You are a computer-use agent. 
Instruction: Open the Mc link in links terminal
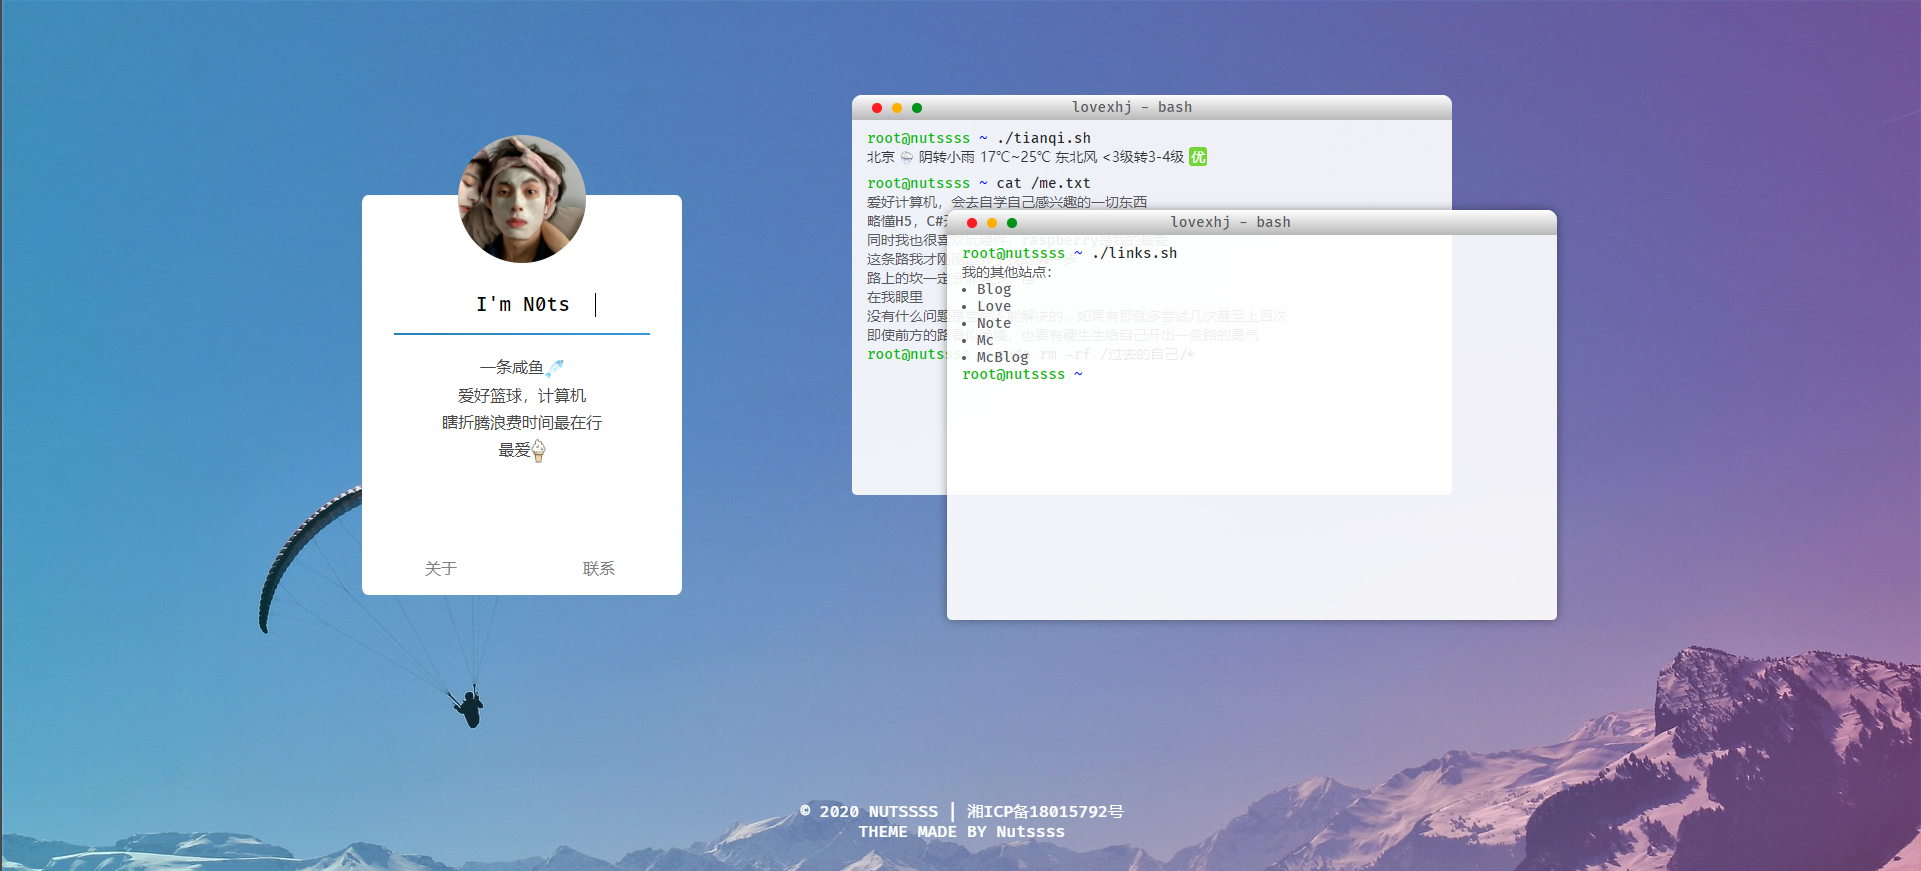[x=985, y=340]
